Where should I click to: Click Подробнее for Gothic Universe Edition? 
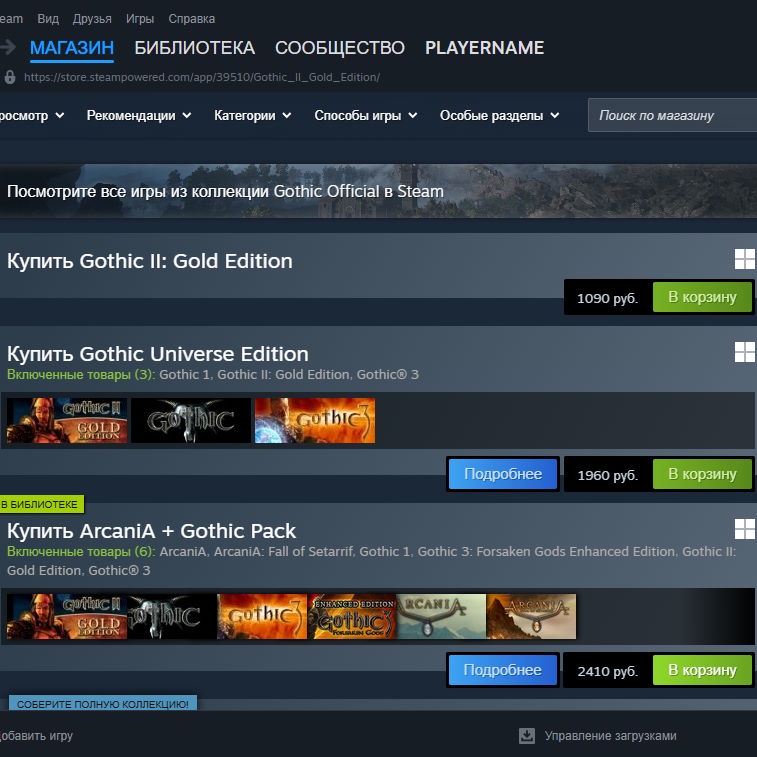pos(503,474)
